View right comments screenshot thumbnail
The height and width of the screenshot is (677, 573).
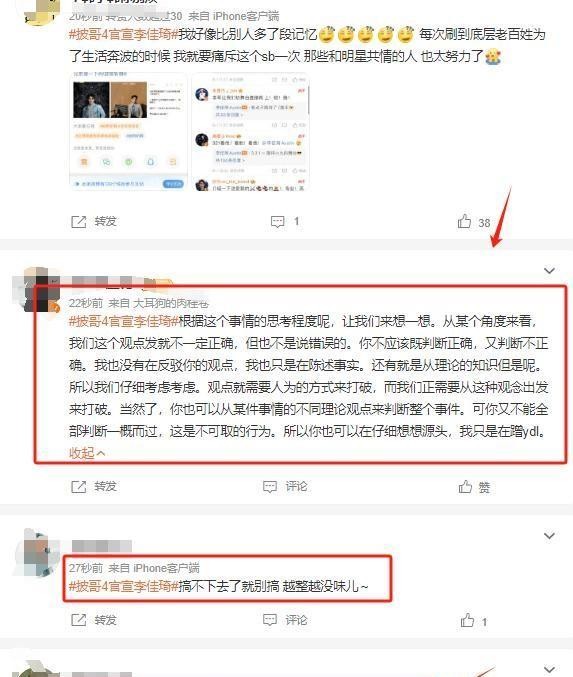(250, 131)
